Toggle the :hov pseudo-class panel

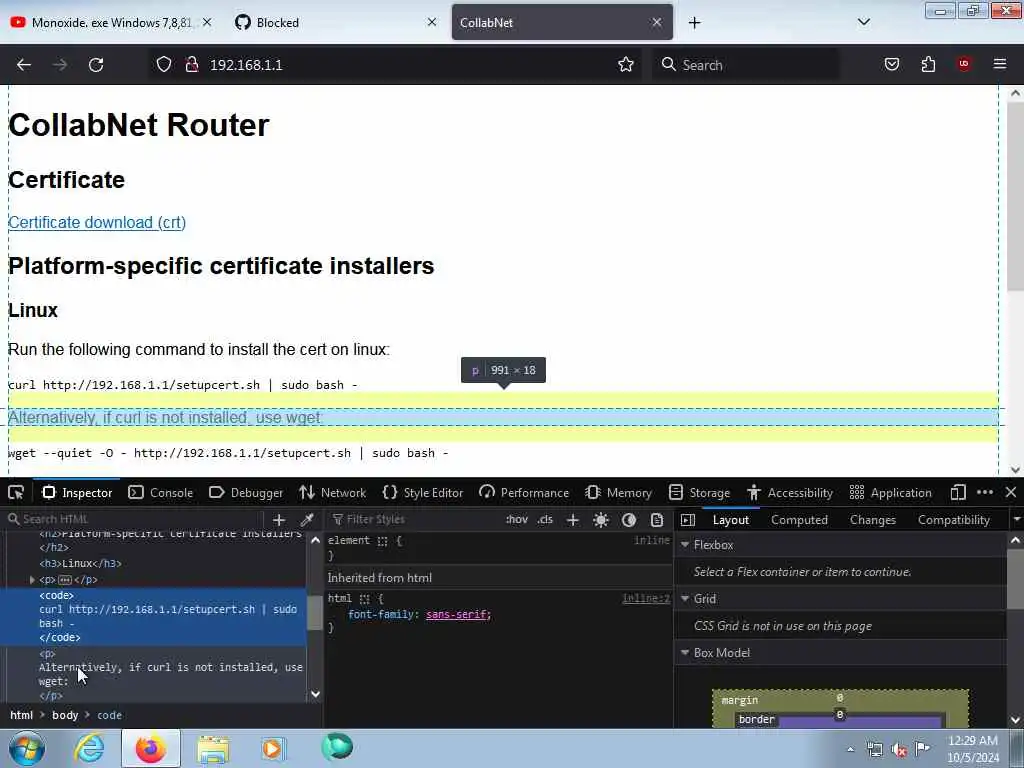coord(517,520)
